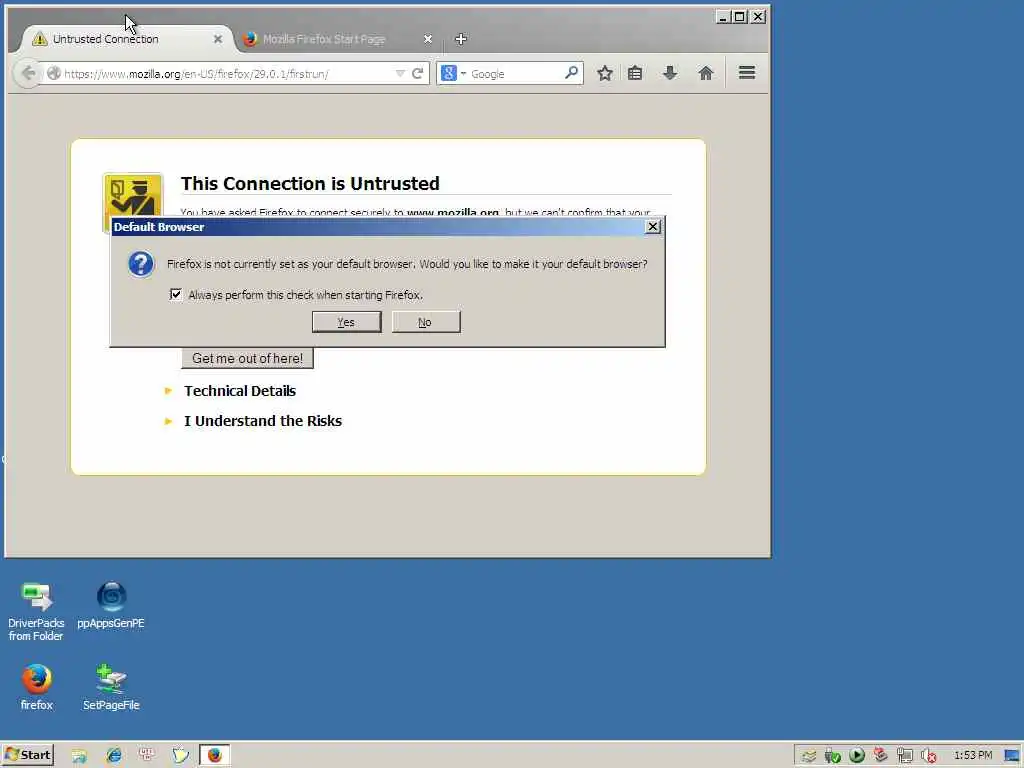Open search engine selector dropdown

tap(453, 73)
